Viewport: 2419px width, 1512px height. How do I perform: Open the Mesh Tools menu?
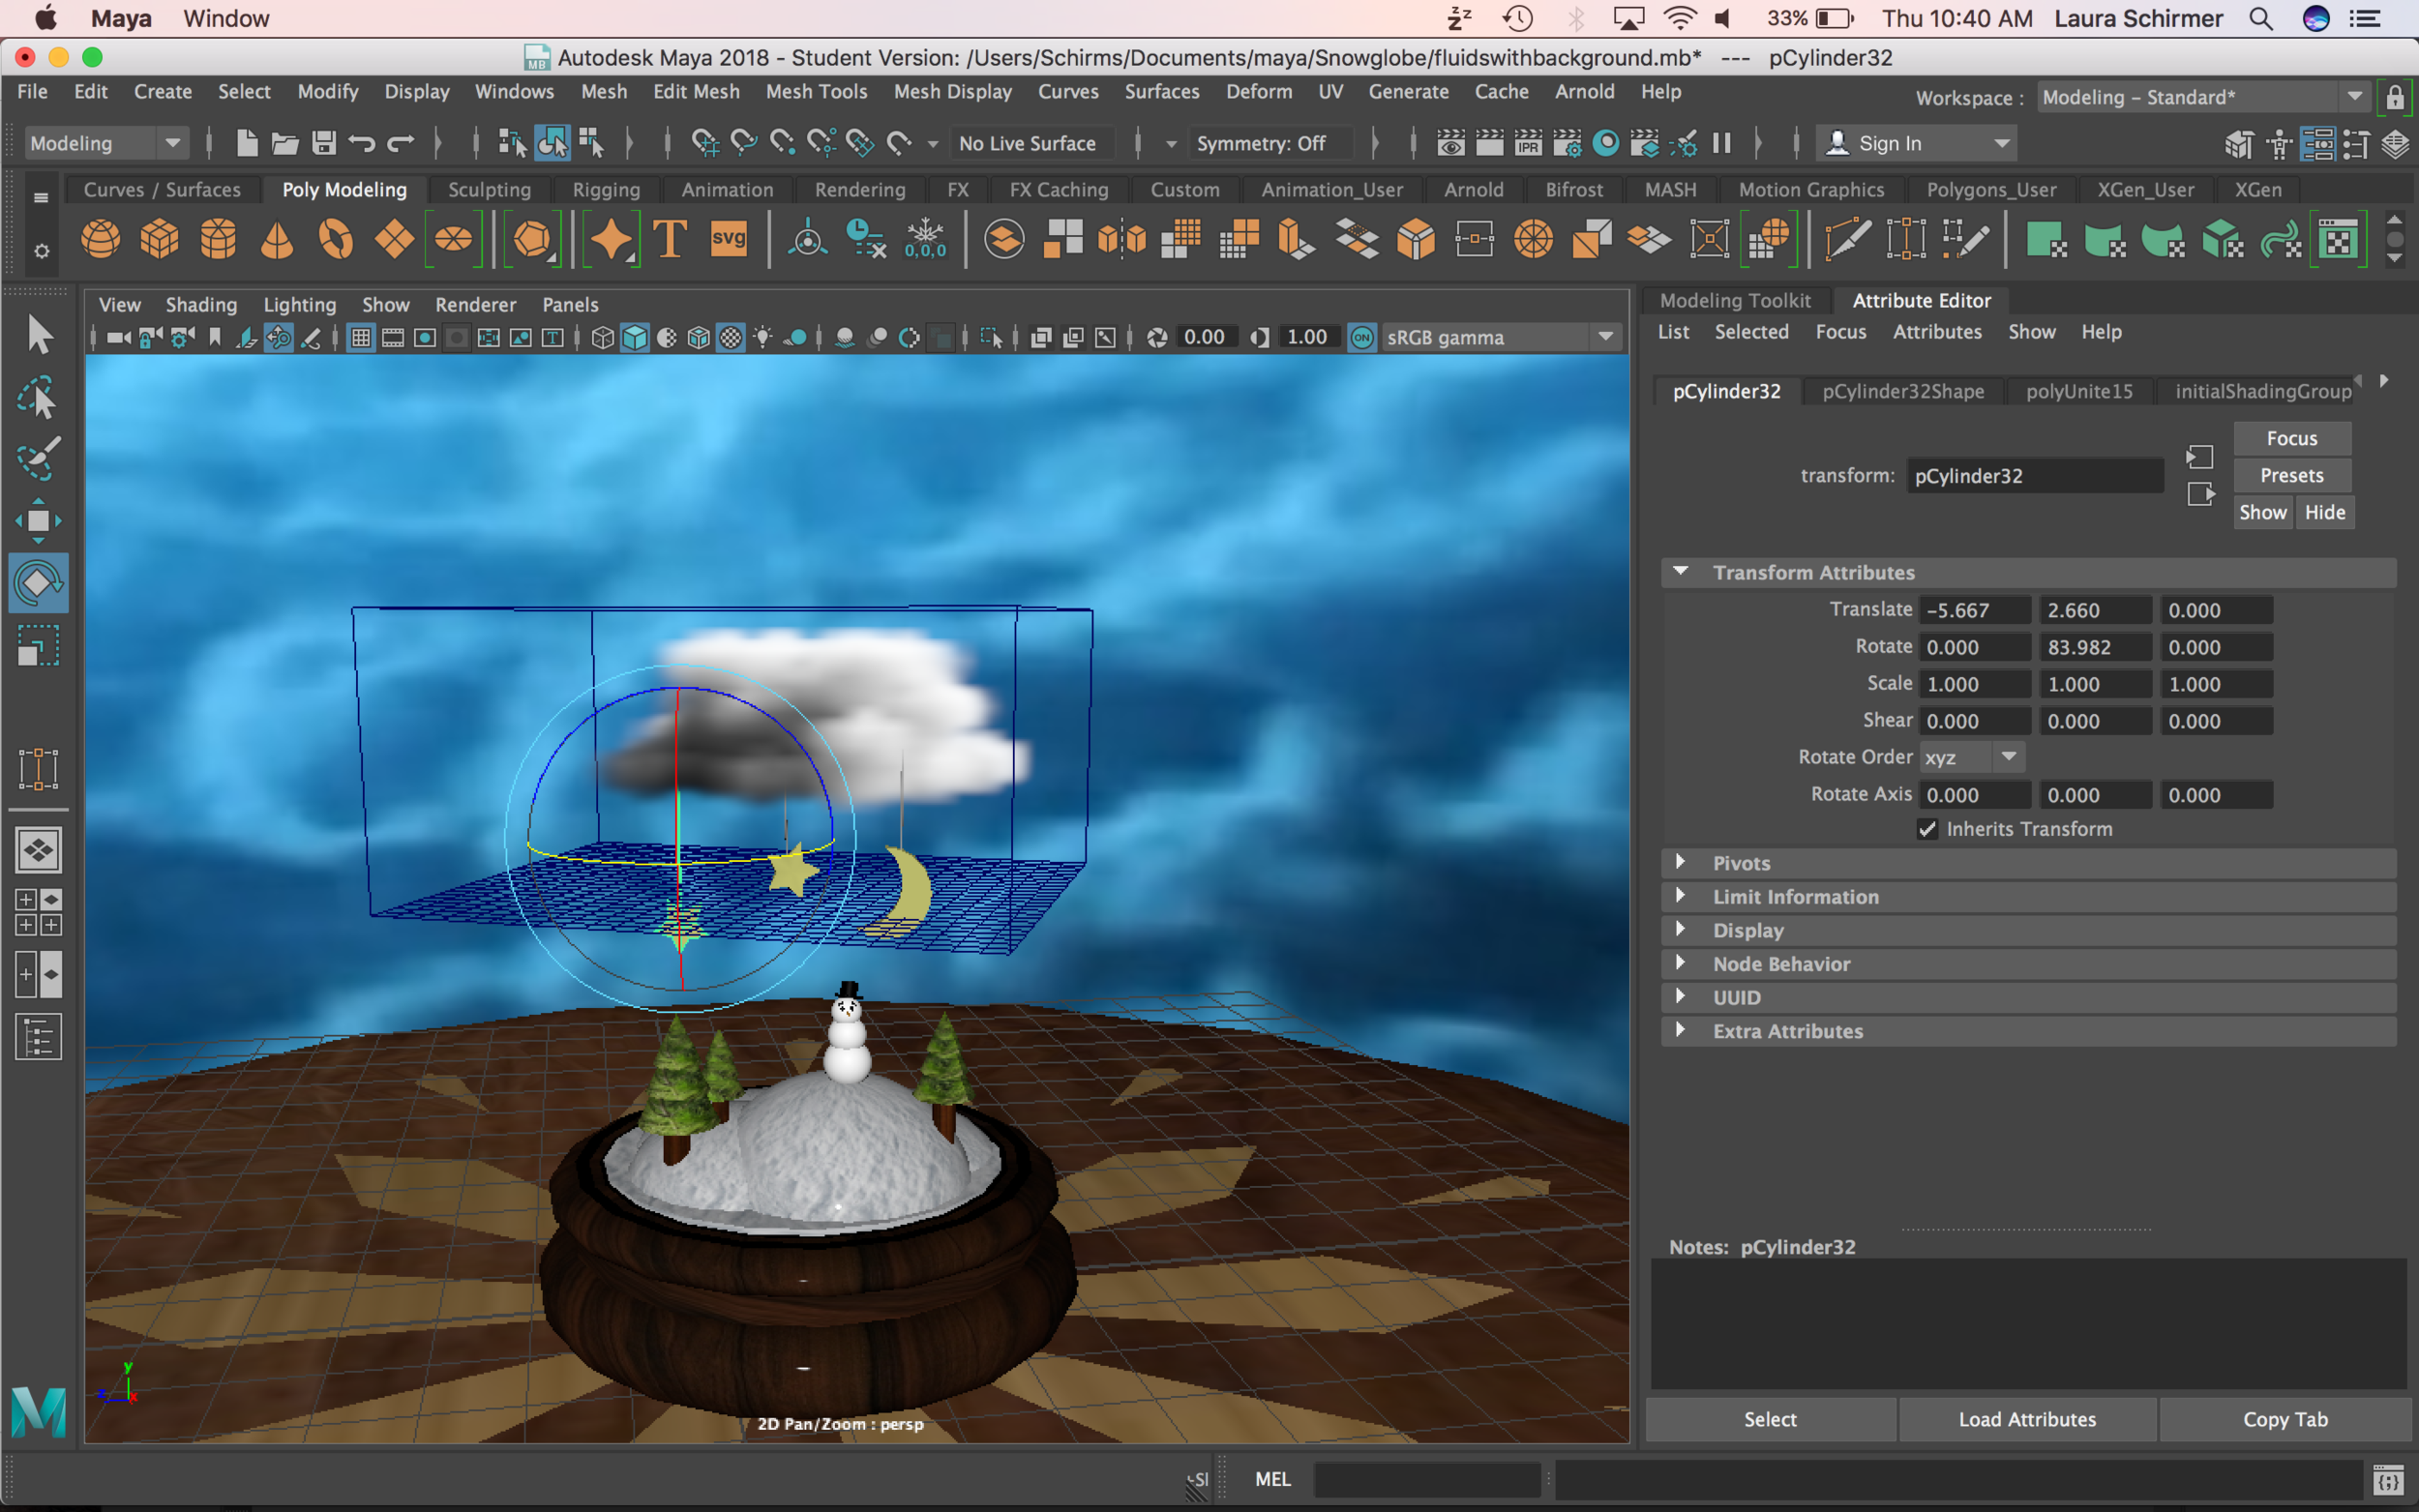pos(816,91)
